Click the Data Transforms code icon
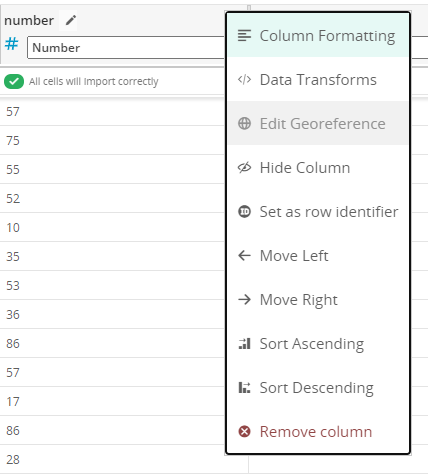 click(x=244, y=80)
